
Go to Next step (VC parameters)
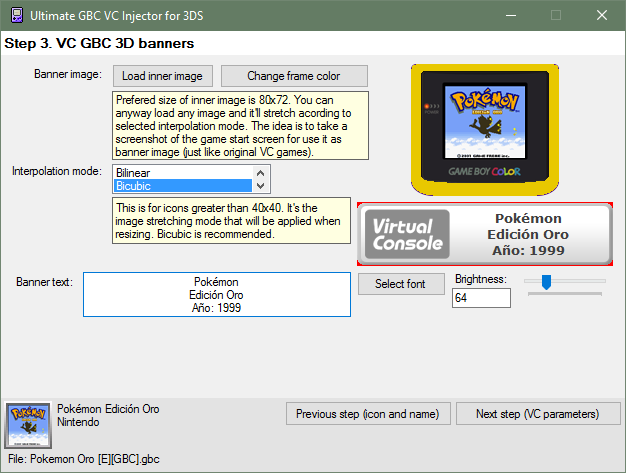pyautogui.click(x=538, y=414)
